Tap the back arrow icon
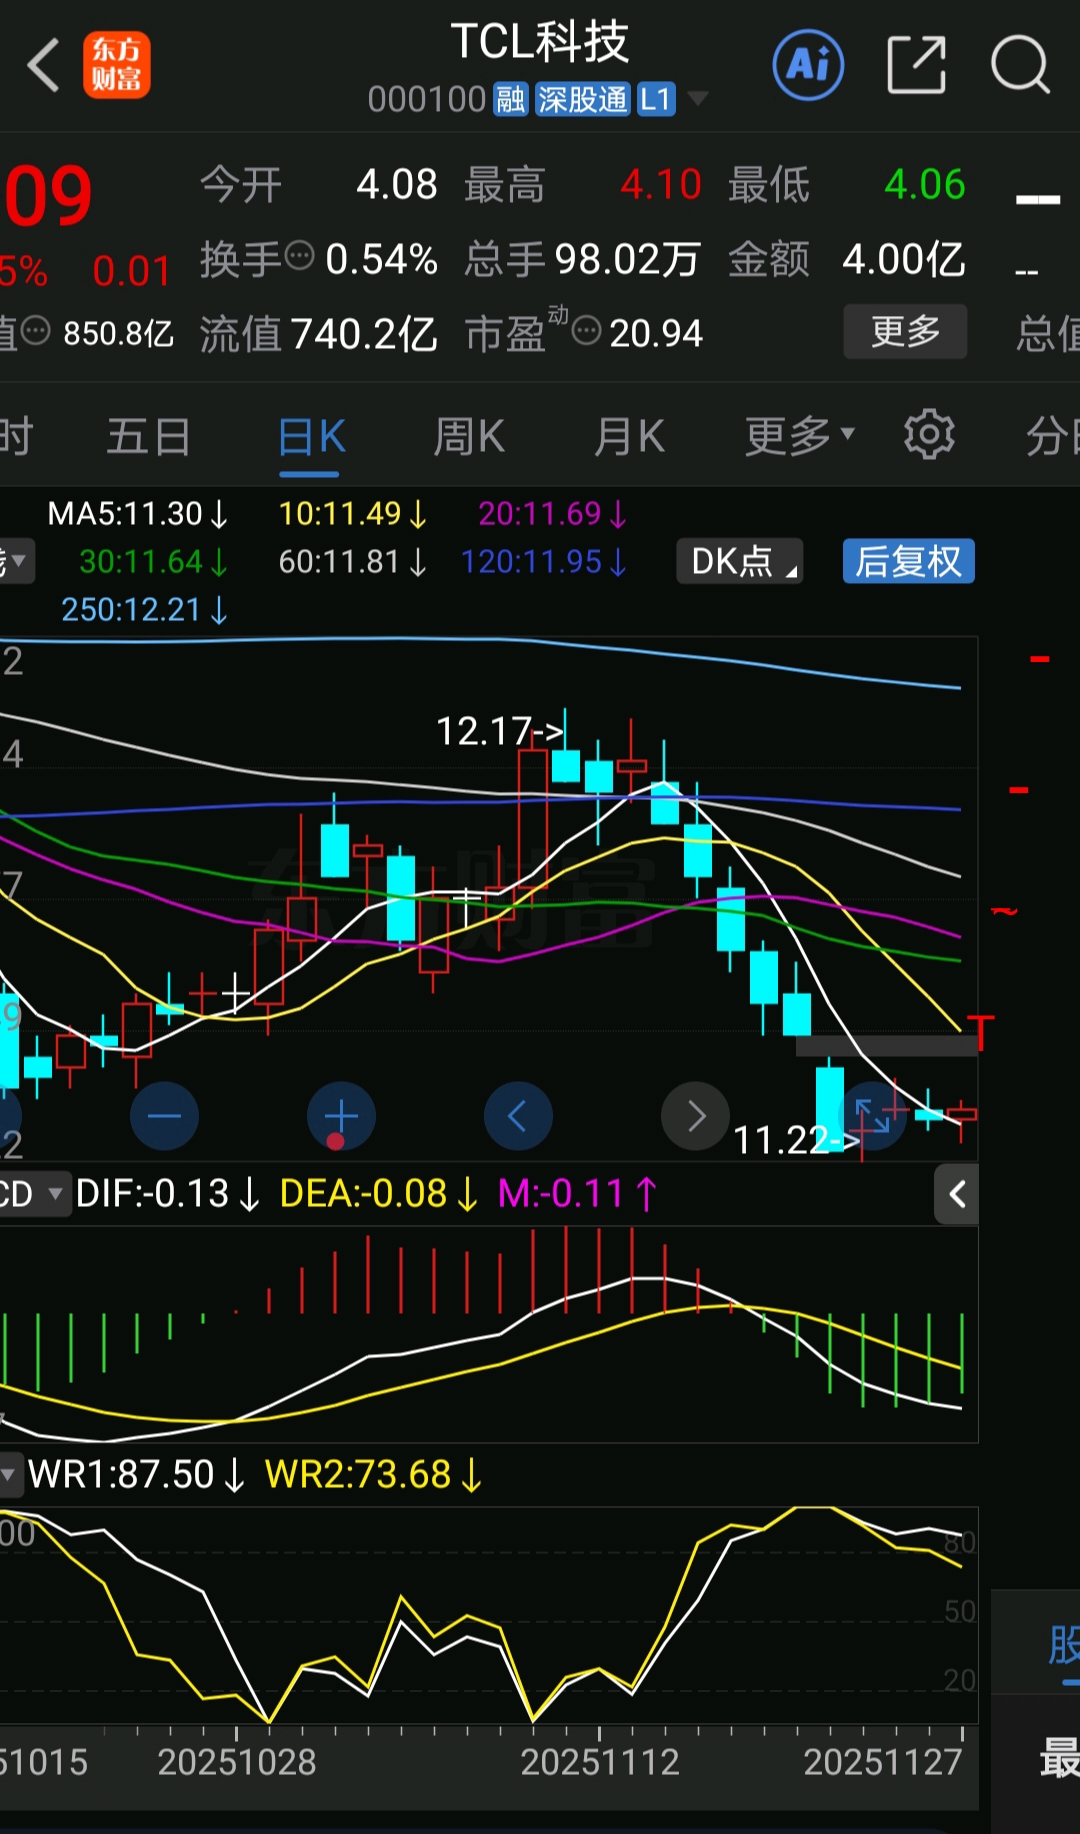Screen dimensions: 1080x1834 pyautogui.click(x=43, y=66)
